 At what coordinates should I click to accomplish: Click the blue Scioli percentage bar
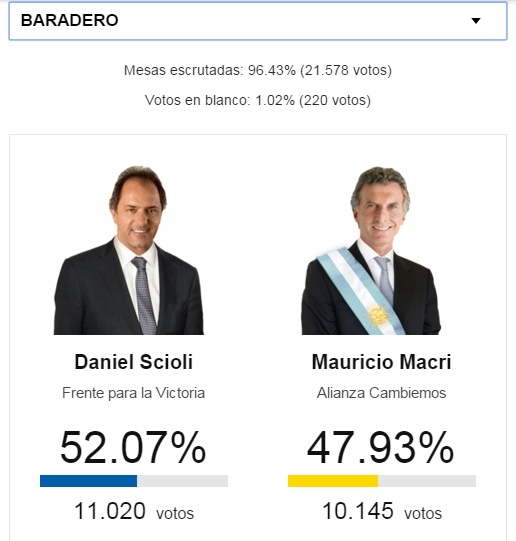pyautogui.click(x=88, y=481)
